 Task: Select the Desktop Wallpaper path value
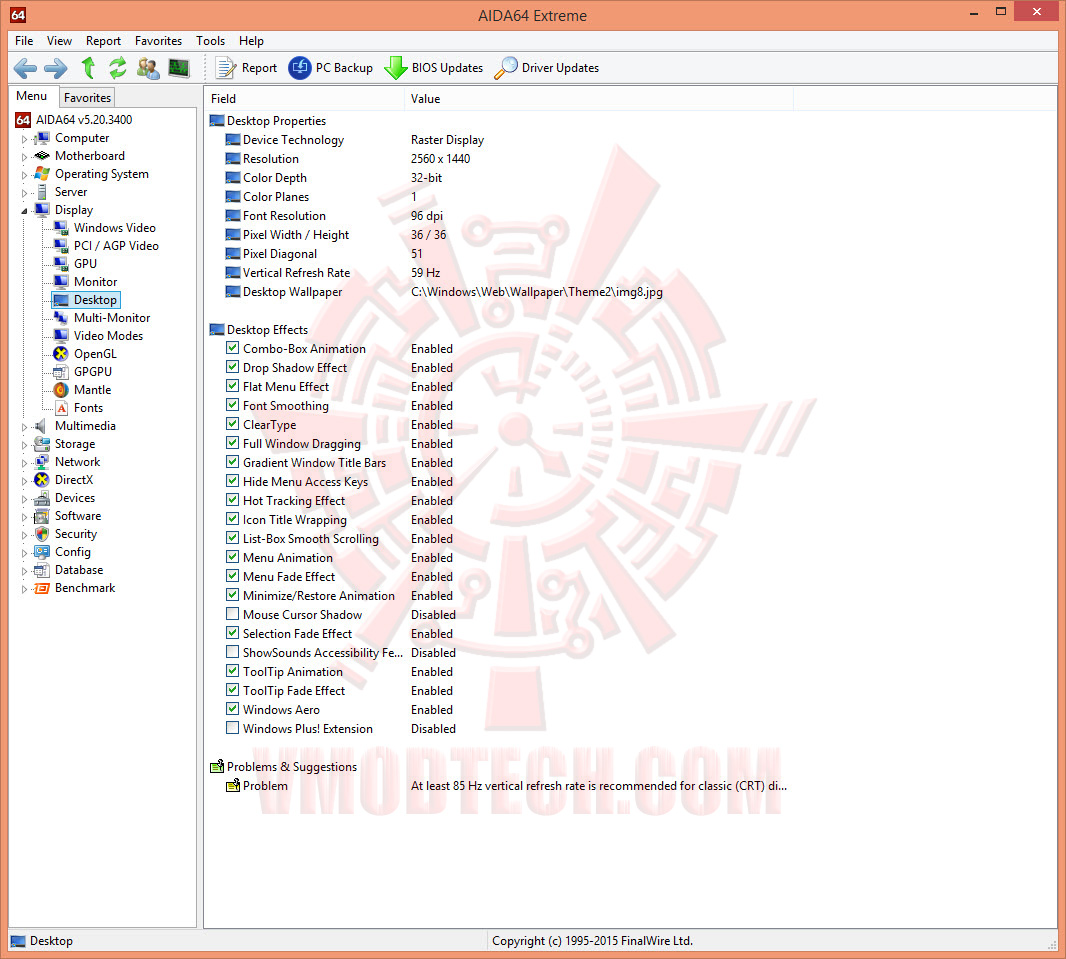point(536,292)
